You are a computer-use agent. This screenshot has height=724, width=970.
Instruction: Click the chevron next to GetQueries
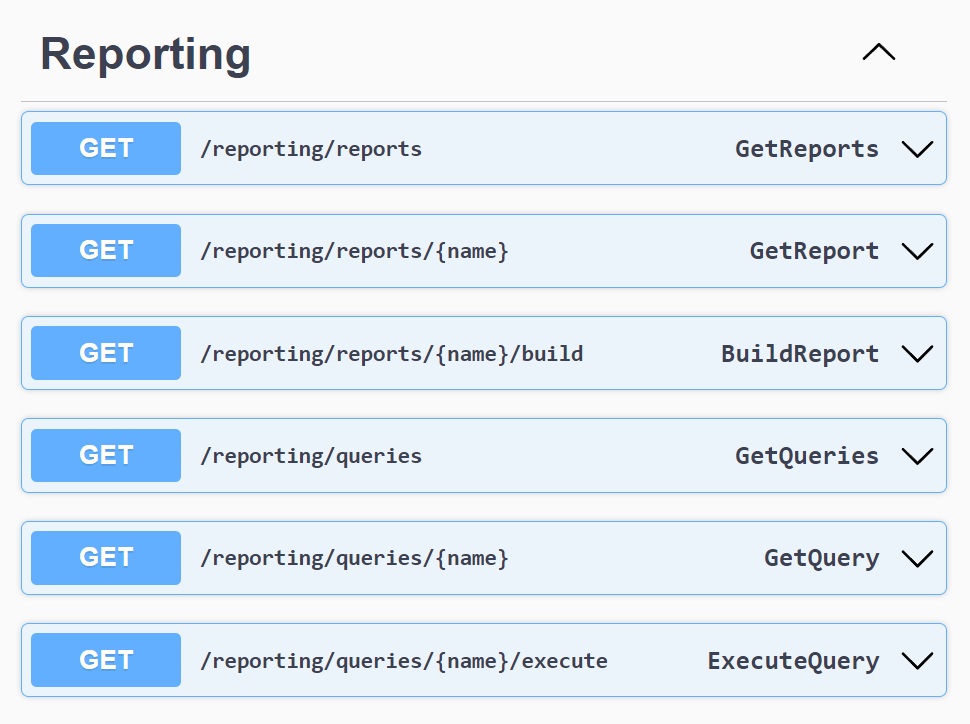[x=916, y=456]
